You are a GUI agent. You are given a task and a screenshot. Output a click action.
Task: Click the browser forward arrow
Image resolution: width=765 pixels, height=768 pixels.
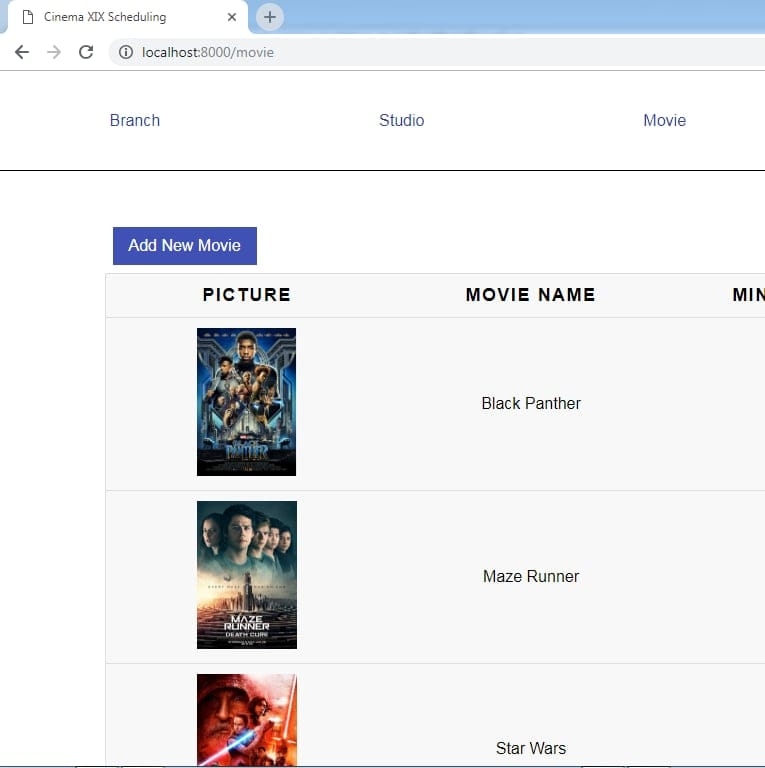(x=54, y=52)
